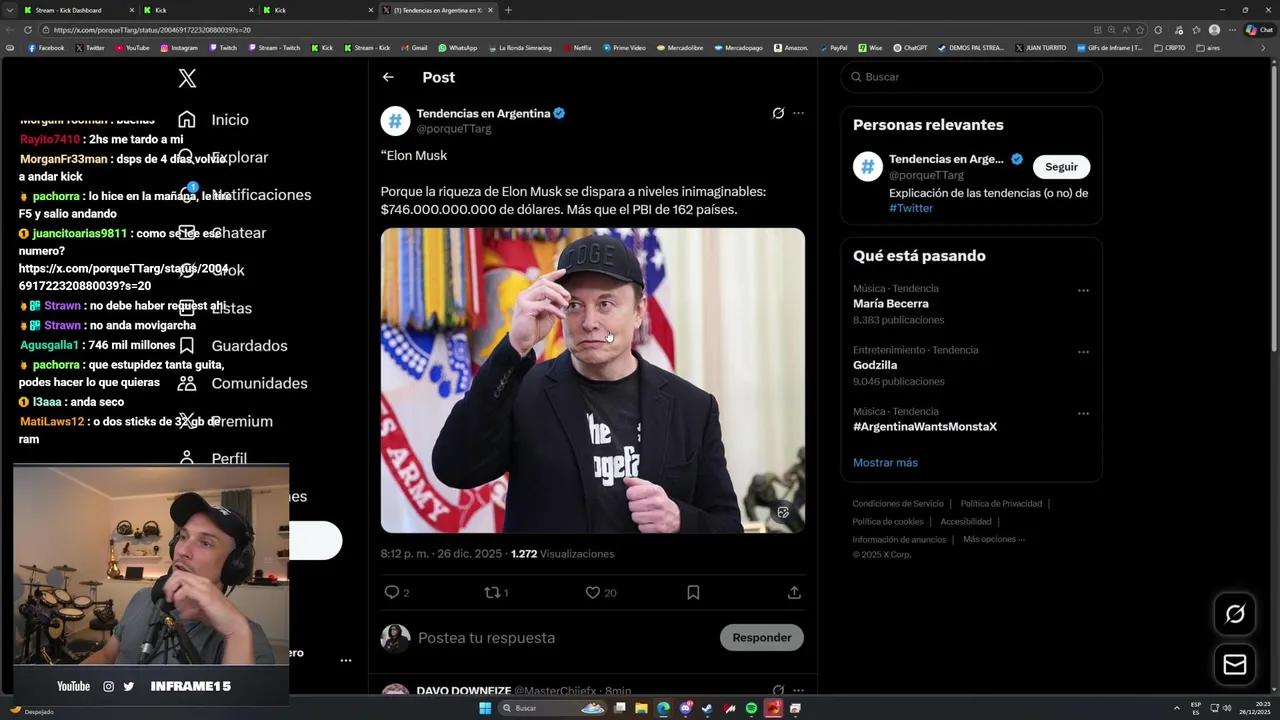
Task: Click the Mostrar más link
Action: click(x=885, y=463)
